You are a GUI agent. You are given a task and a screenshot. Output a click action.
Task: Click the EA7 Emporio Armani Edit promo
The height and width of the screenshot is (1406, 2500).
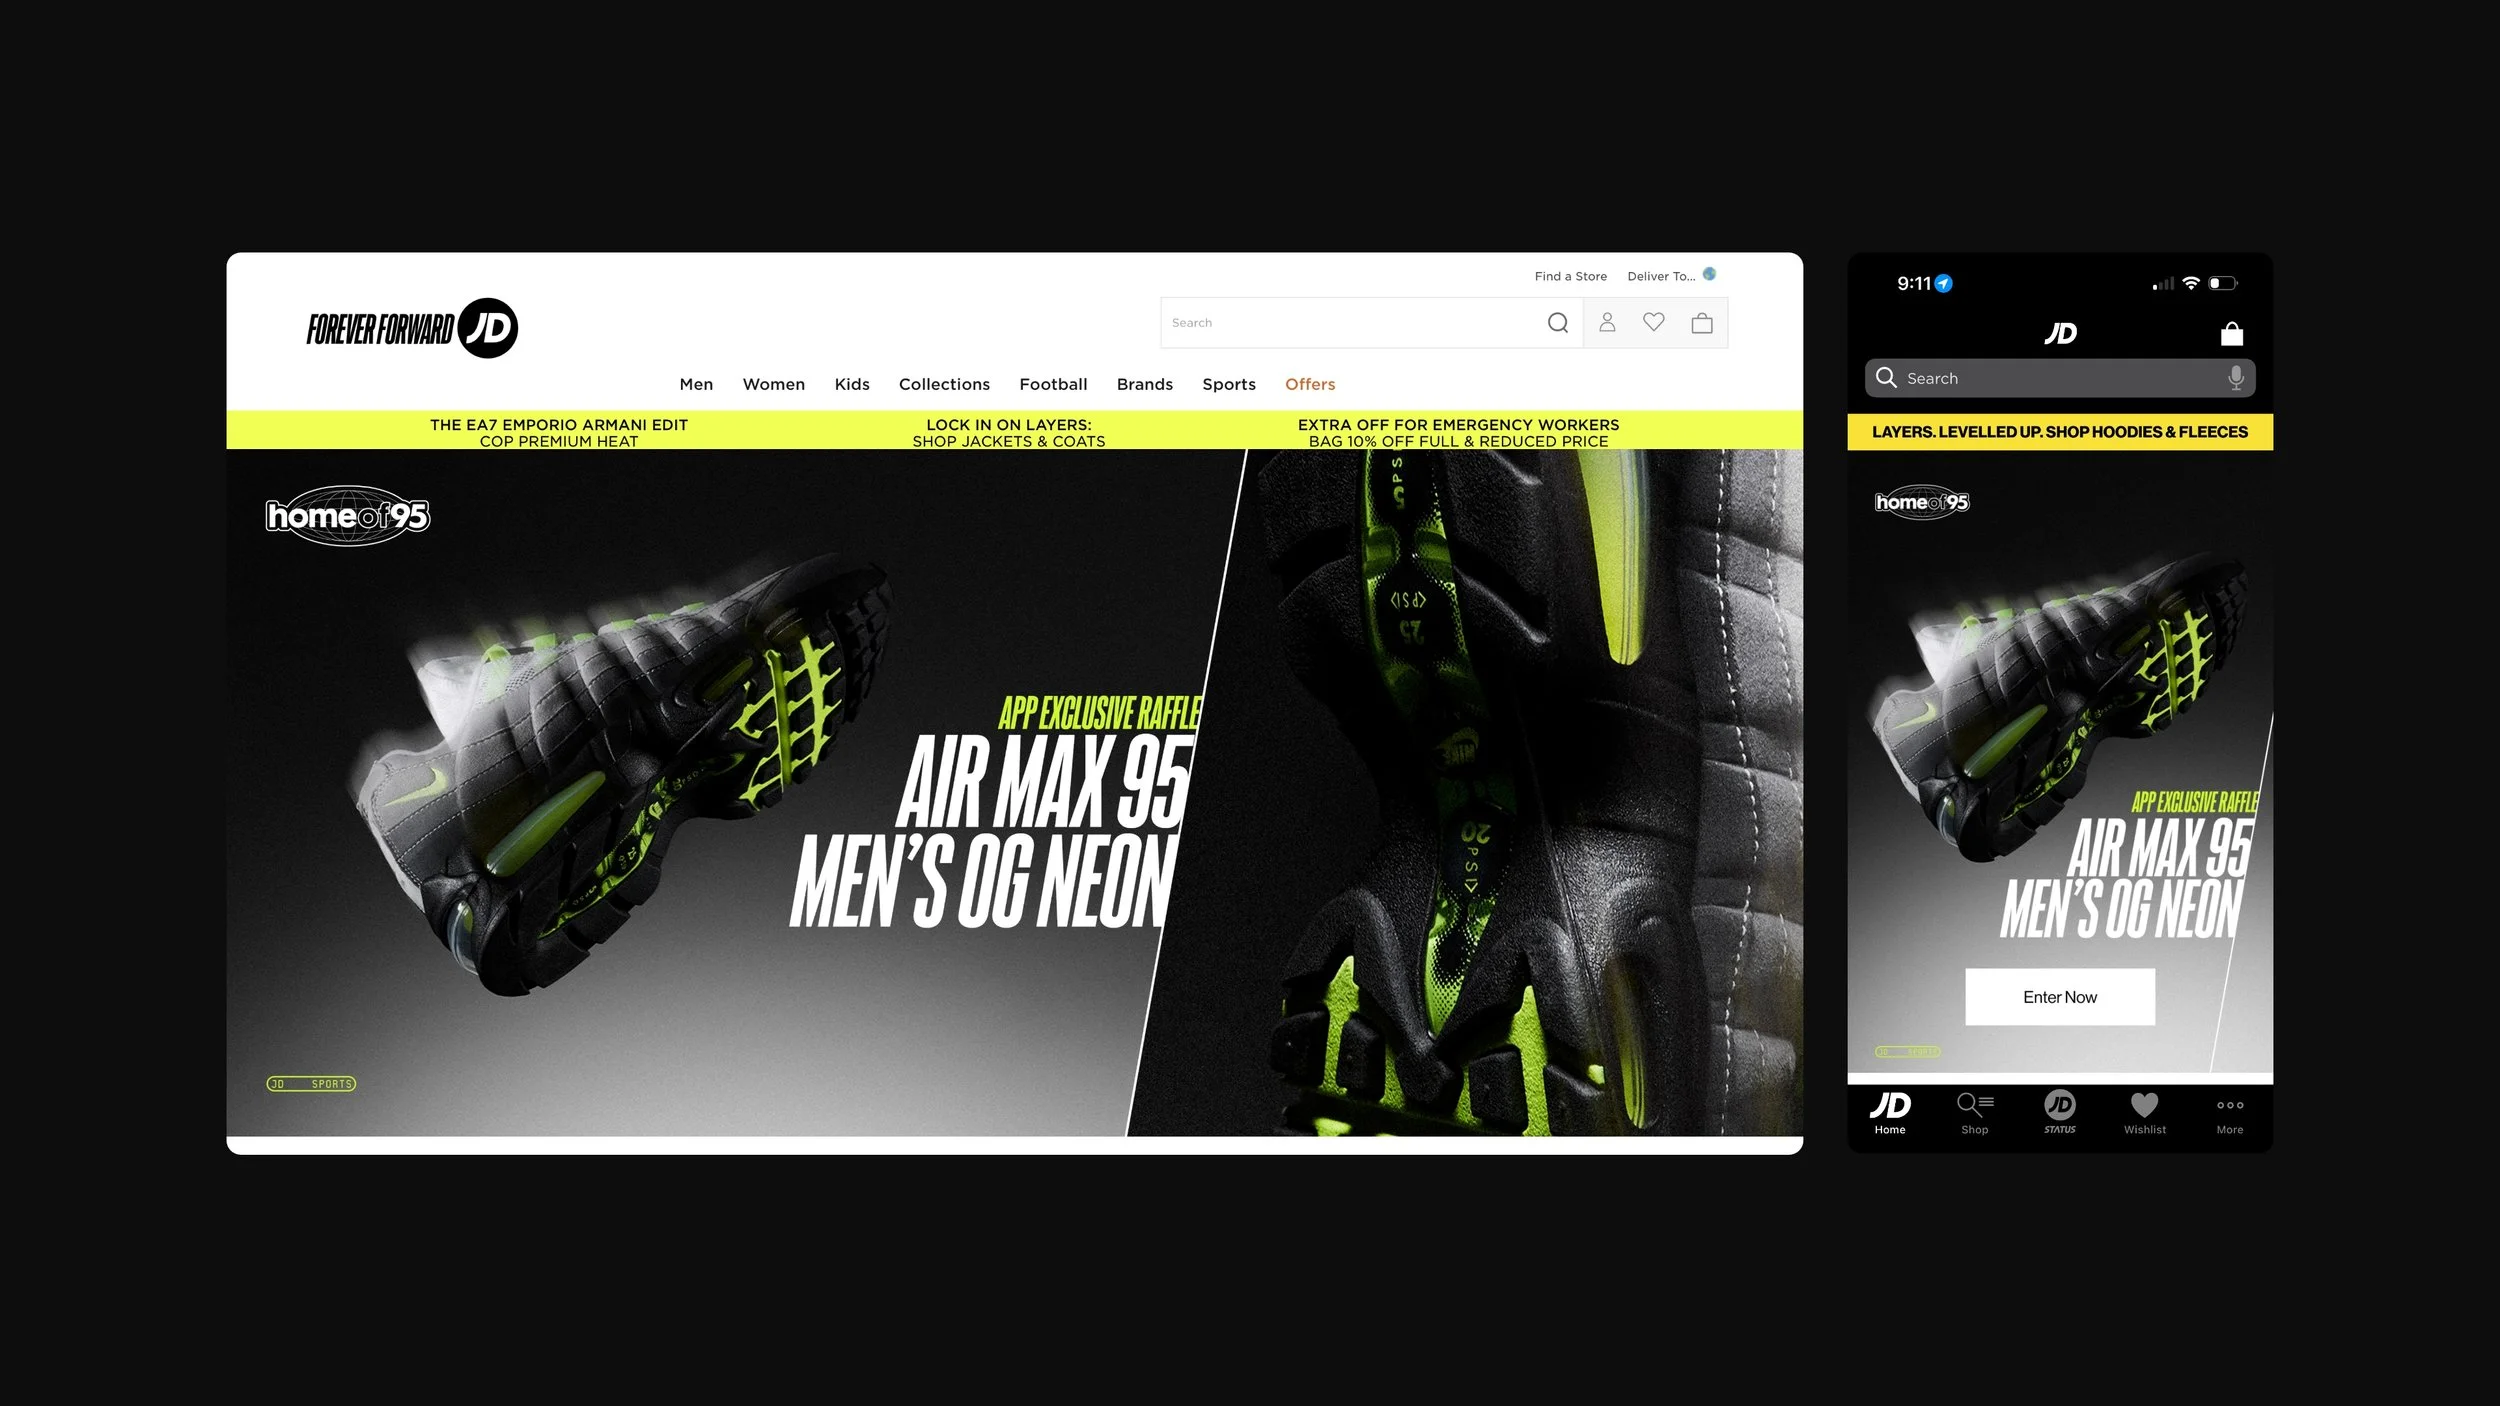pyautogui.click(x=559, y=433)
